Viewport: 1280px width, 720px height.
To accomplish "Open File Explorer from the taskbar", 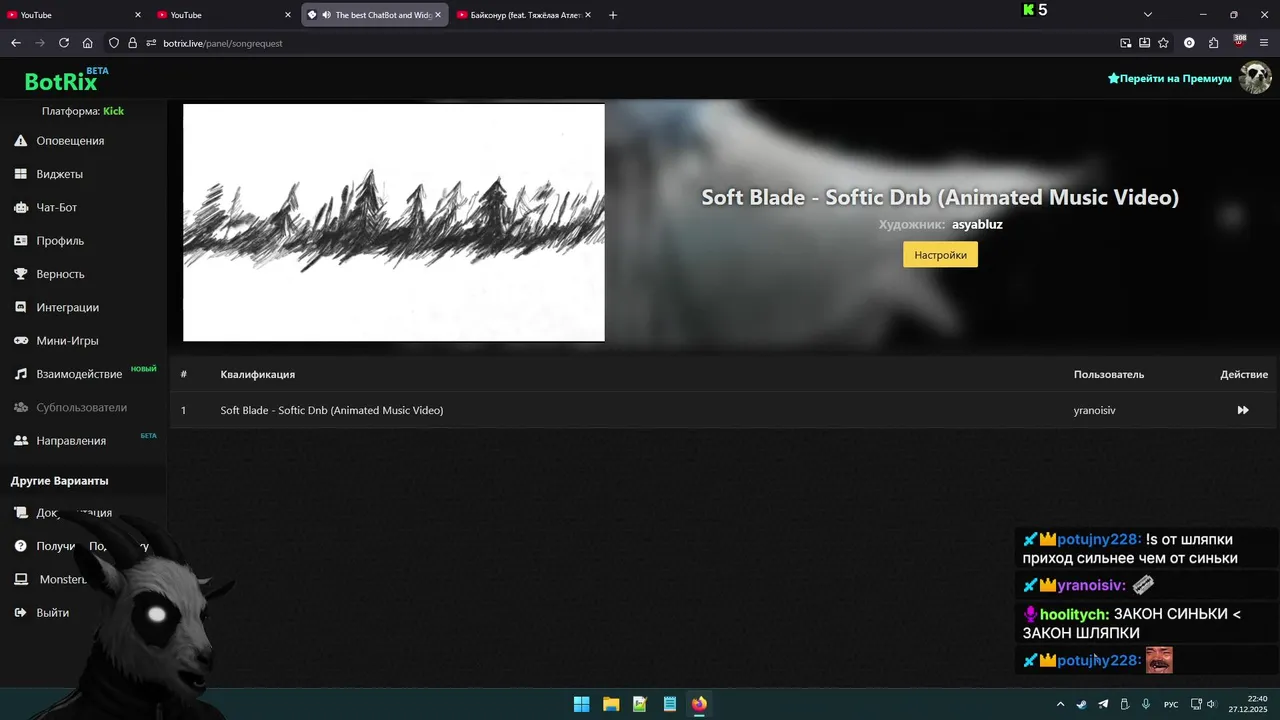I will point(610,704).
